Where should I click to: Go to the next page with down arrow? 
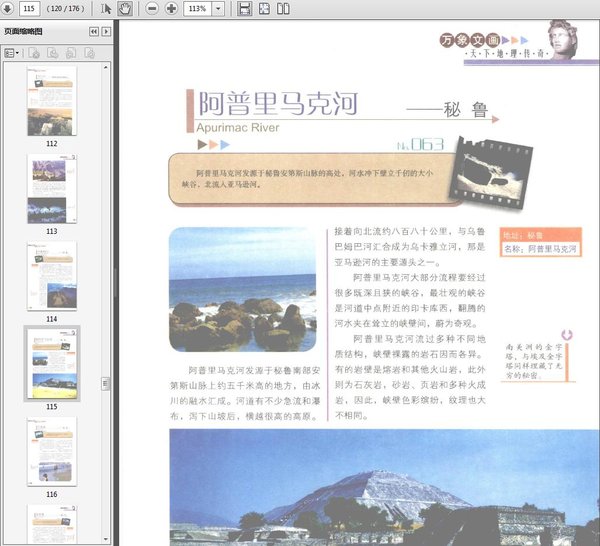pyautogui.click(x=7, y=8)
